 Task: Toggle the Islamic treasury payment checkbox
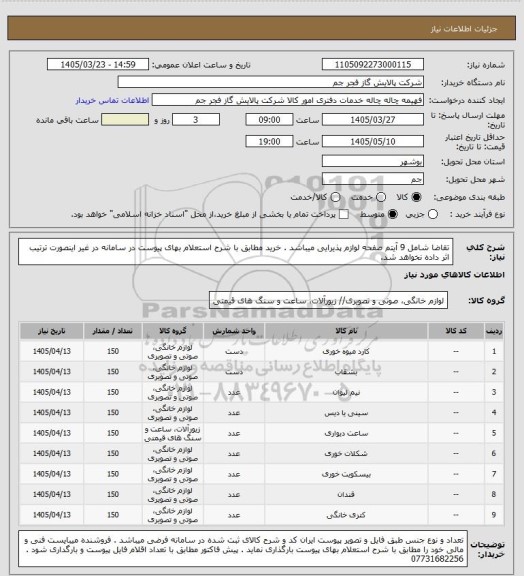[344, 214]
